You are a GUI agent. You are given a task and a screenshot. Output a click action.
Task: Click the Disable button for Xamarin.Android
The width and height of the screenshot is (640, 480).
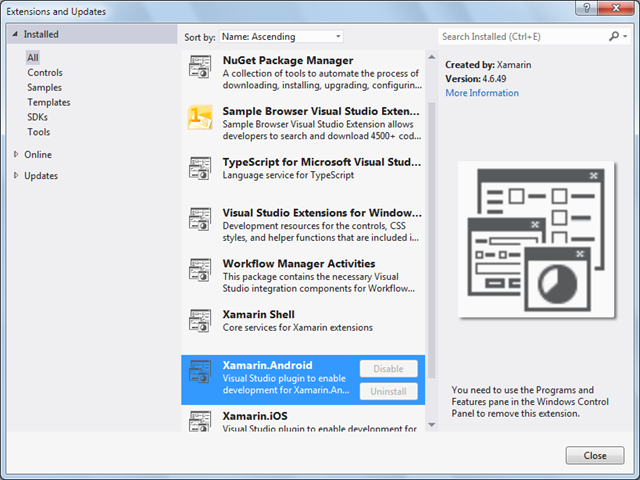point(389,369)
